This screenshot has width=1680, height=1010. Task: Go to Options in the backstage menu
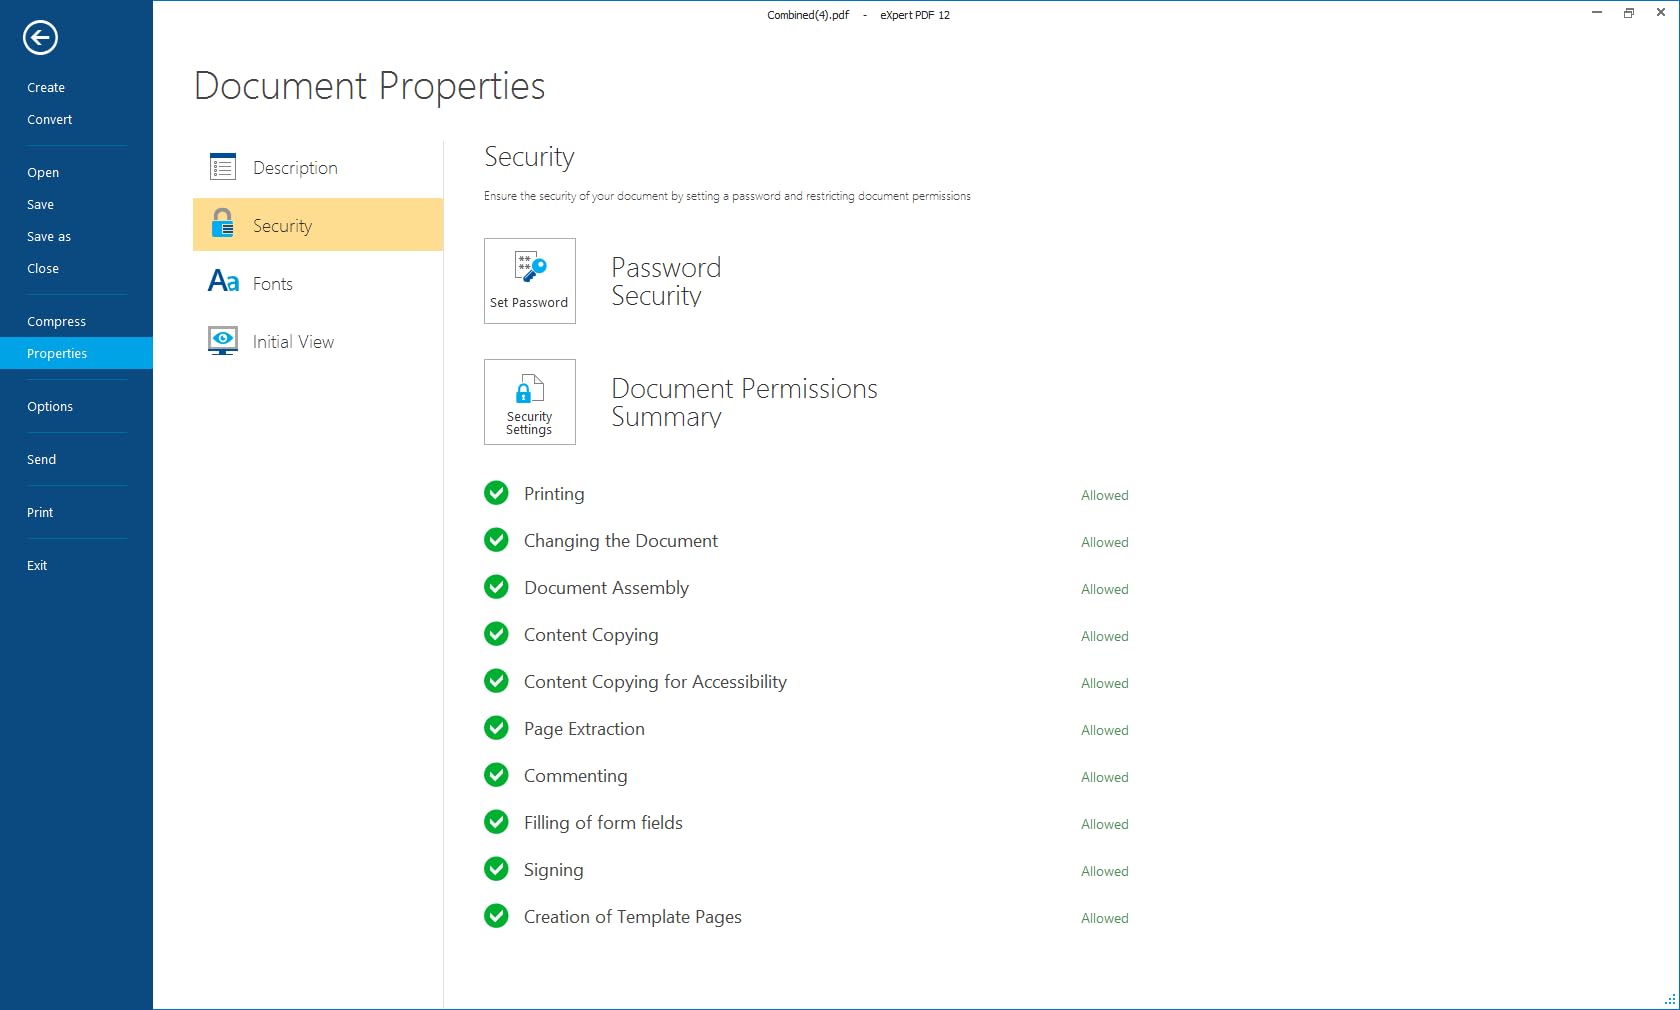point(50,407)
